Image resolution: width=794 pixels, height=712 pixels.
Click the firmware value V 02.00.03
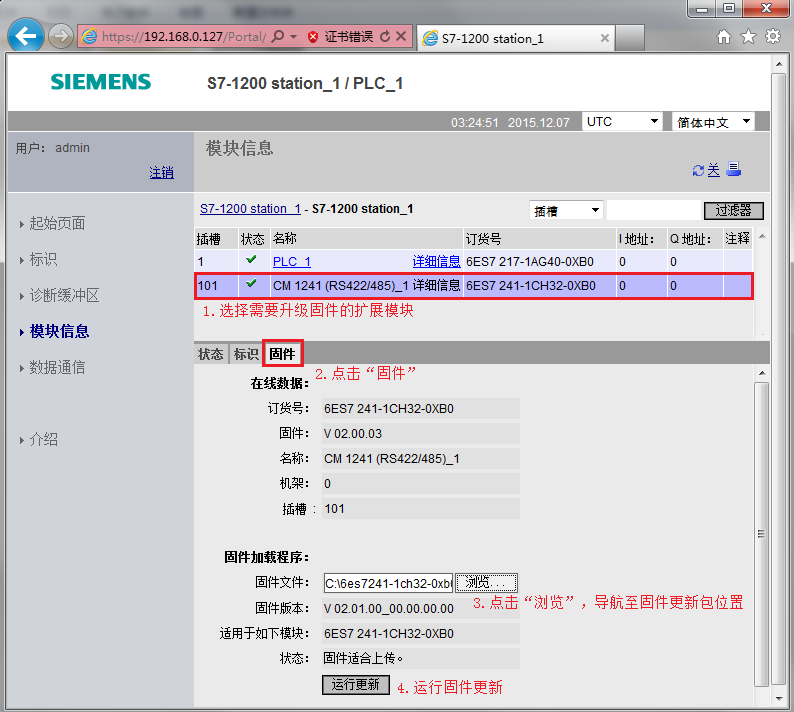(x=353, y=433)
